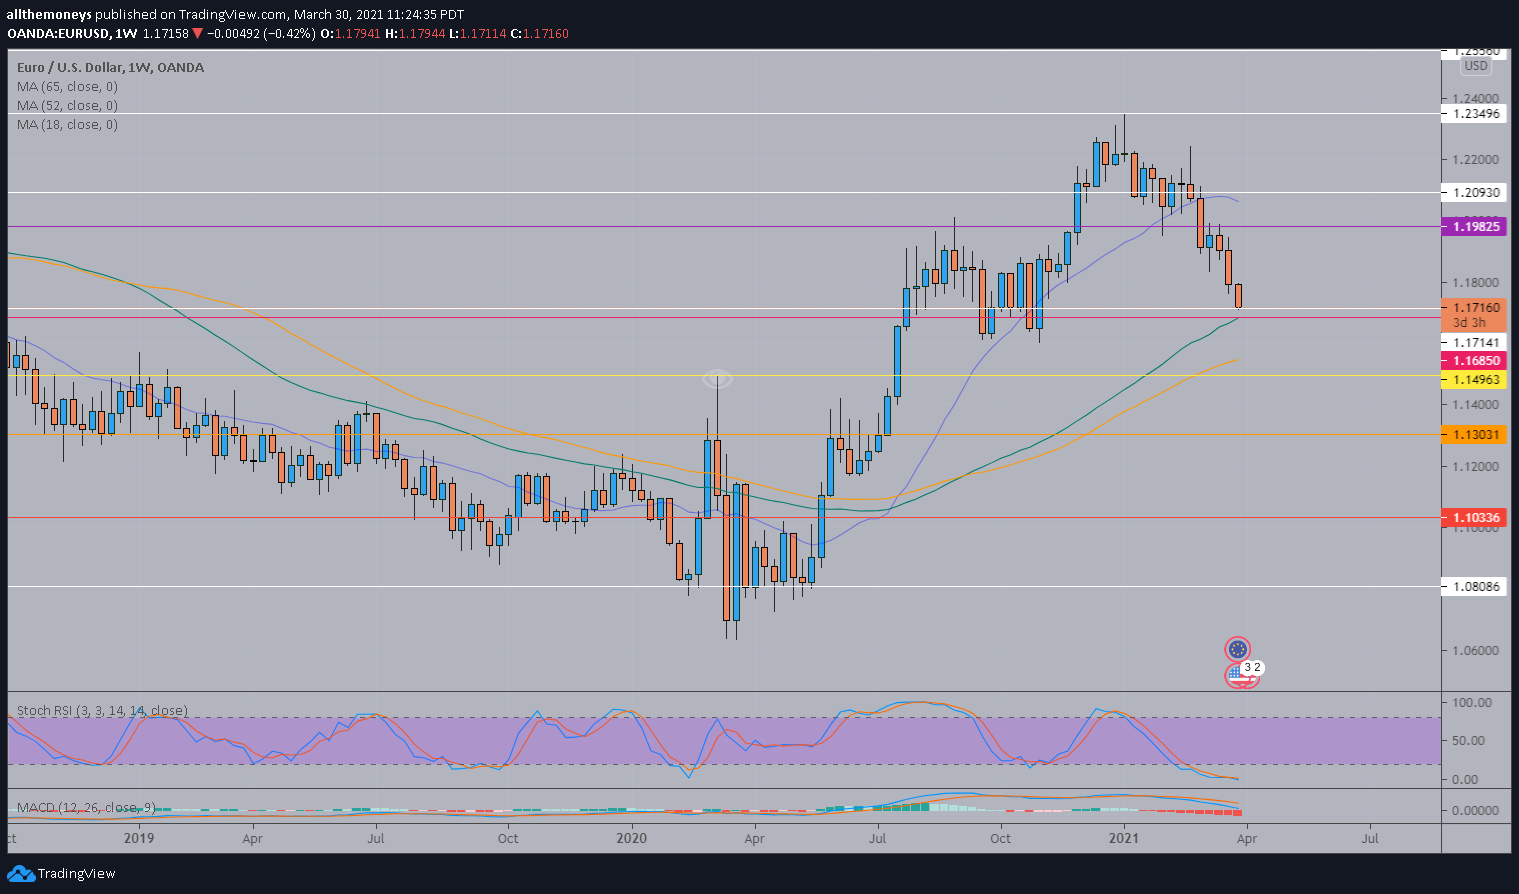The width and height of the screenshot is (1519, 894).
Task: Click the 1.12000 price axis tick
Action: (1475, 467)
